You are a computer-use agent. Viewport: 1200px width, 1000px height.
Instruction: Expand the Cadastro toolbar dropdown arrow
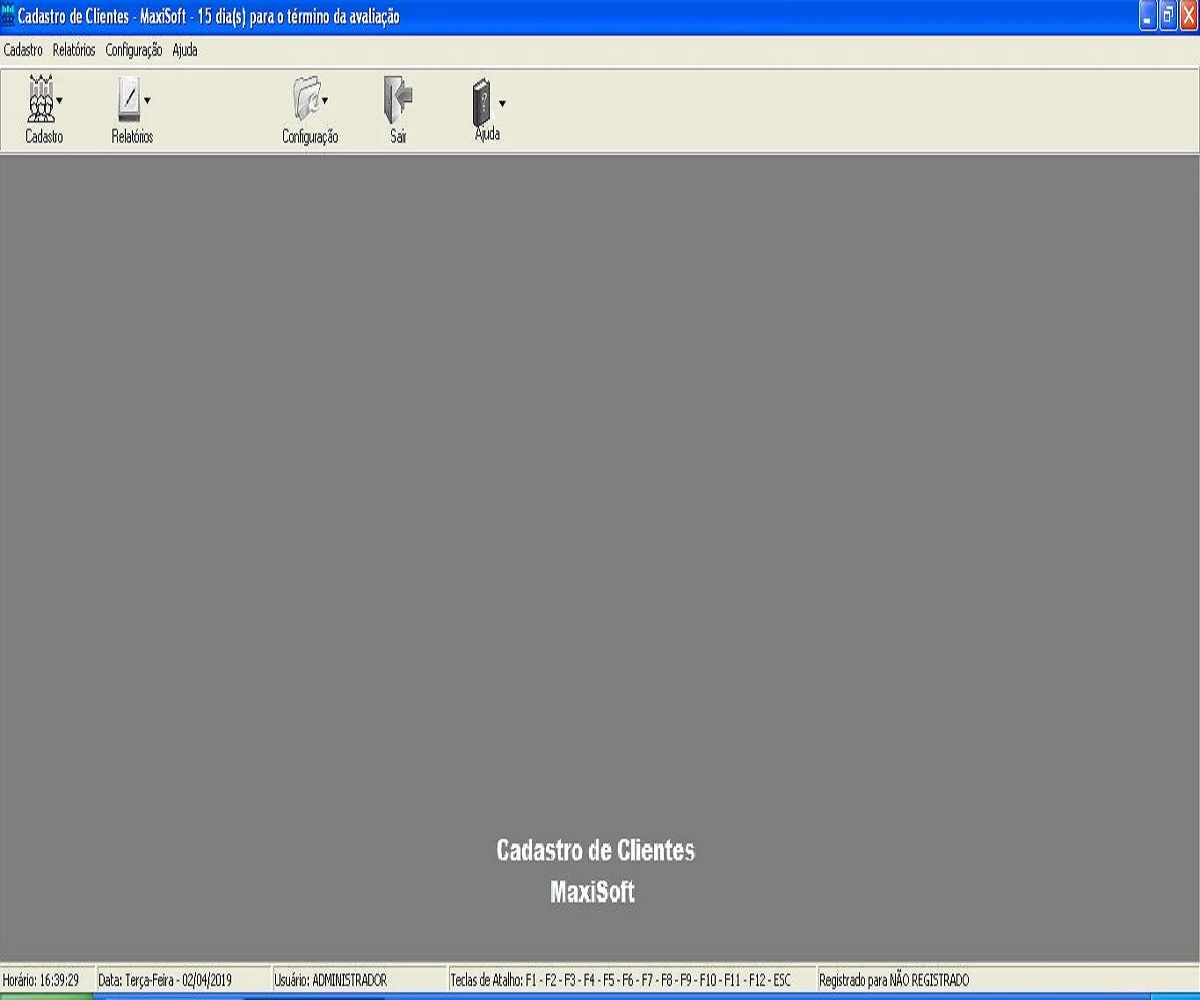click(60, 101)
